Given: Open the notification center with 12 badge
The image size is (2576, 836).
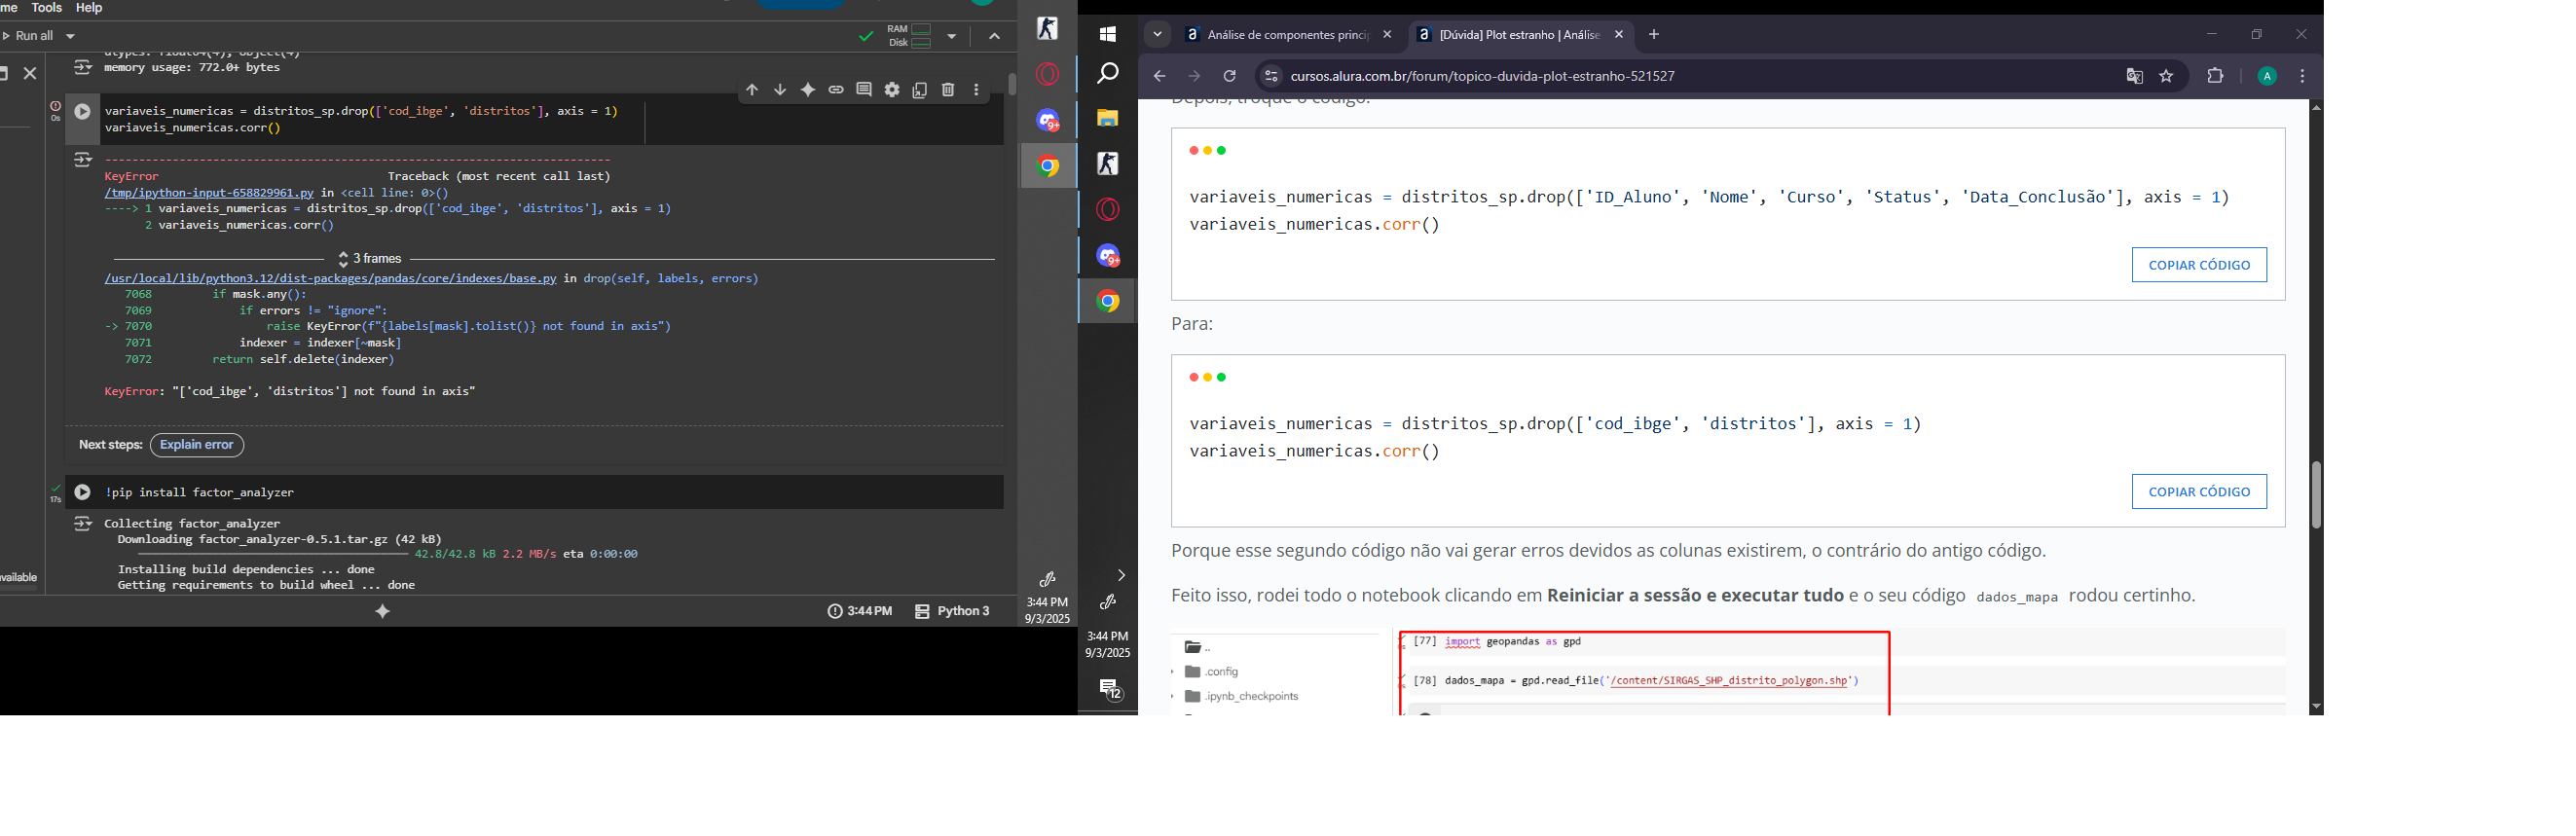Looking at the screenshot, I should coord(1110,689).
